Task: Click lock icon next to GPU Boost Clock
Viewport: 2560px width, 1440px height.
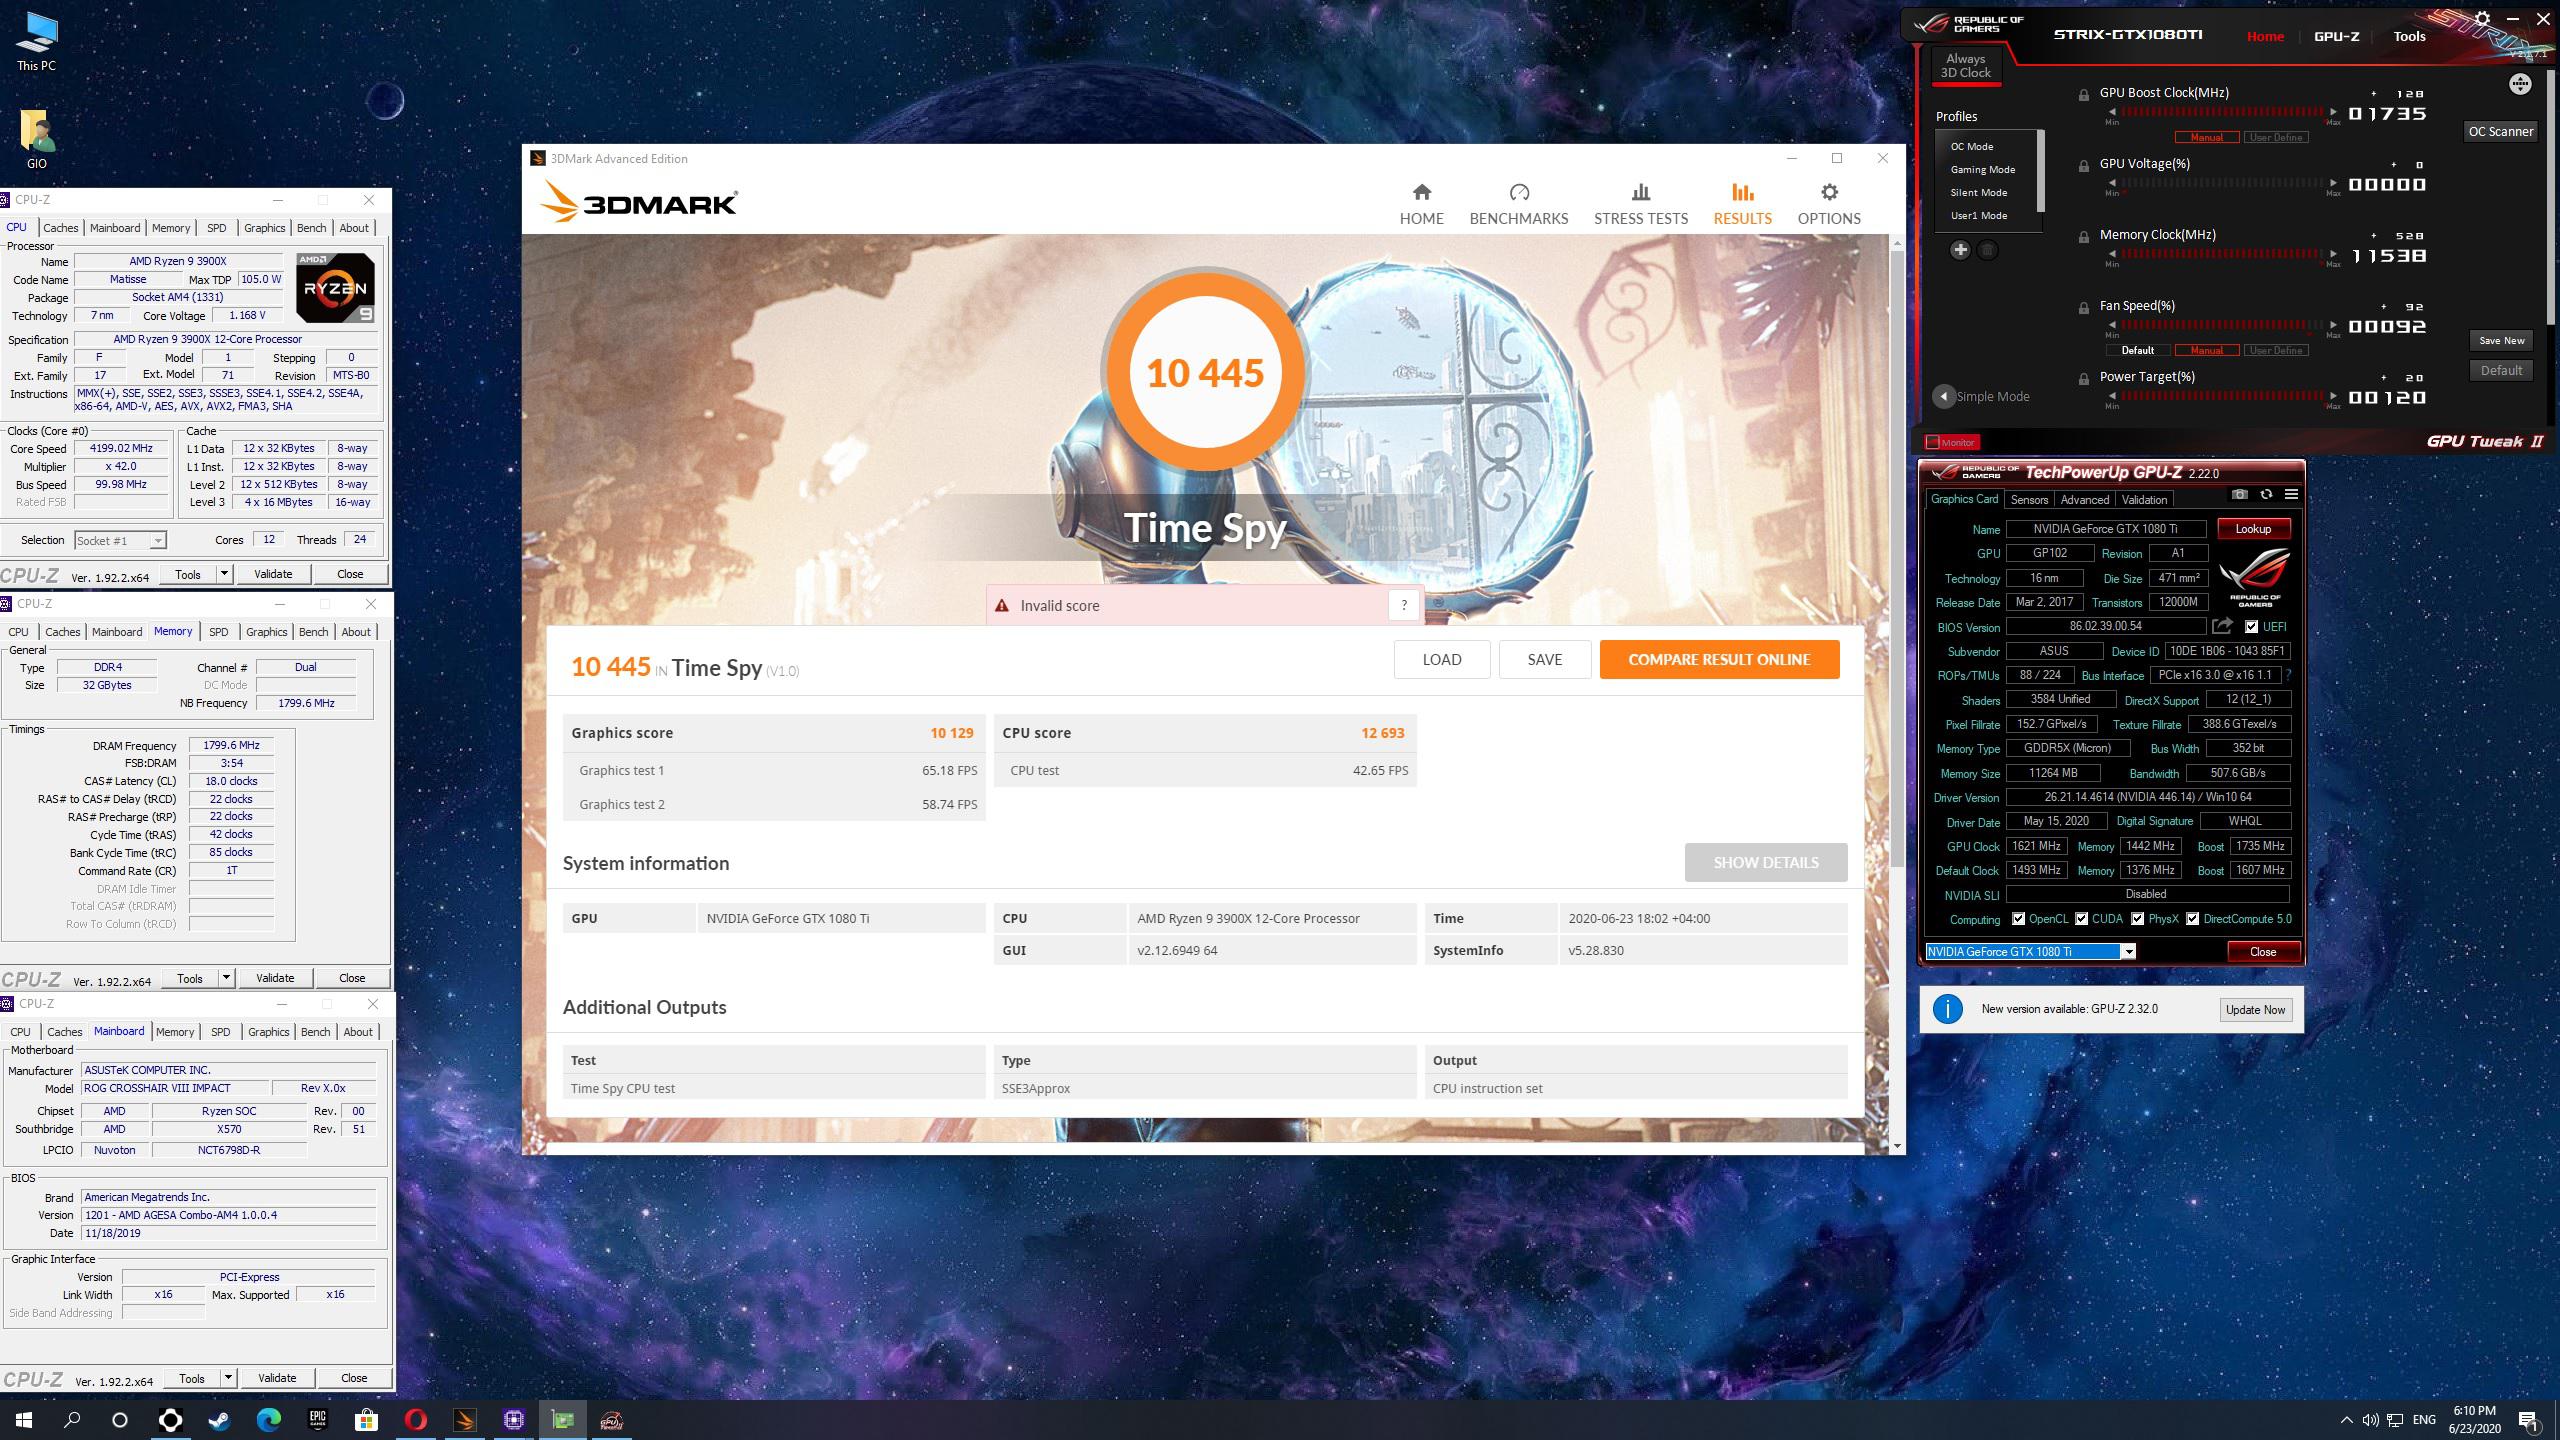Action: (2084, 95)
